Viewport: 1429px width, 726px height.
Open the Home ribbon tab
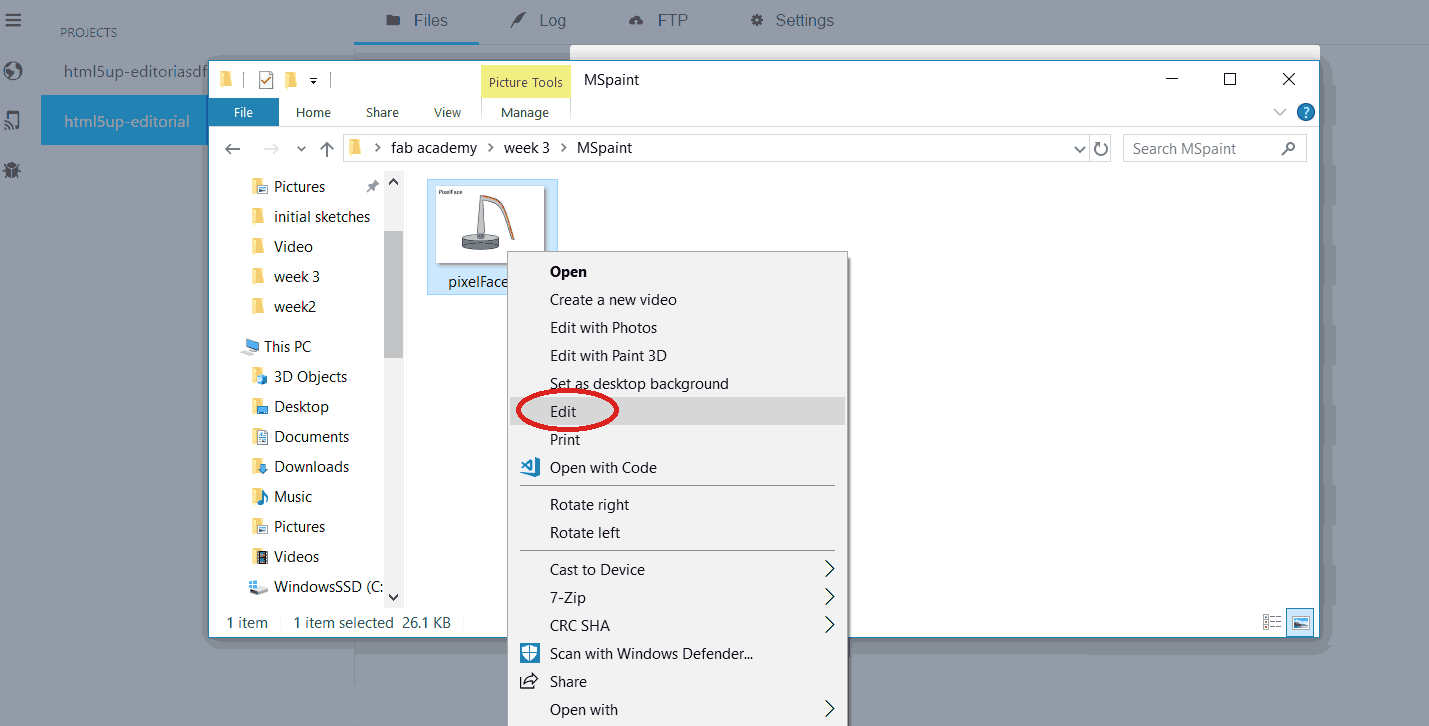[x=313, y=113]
